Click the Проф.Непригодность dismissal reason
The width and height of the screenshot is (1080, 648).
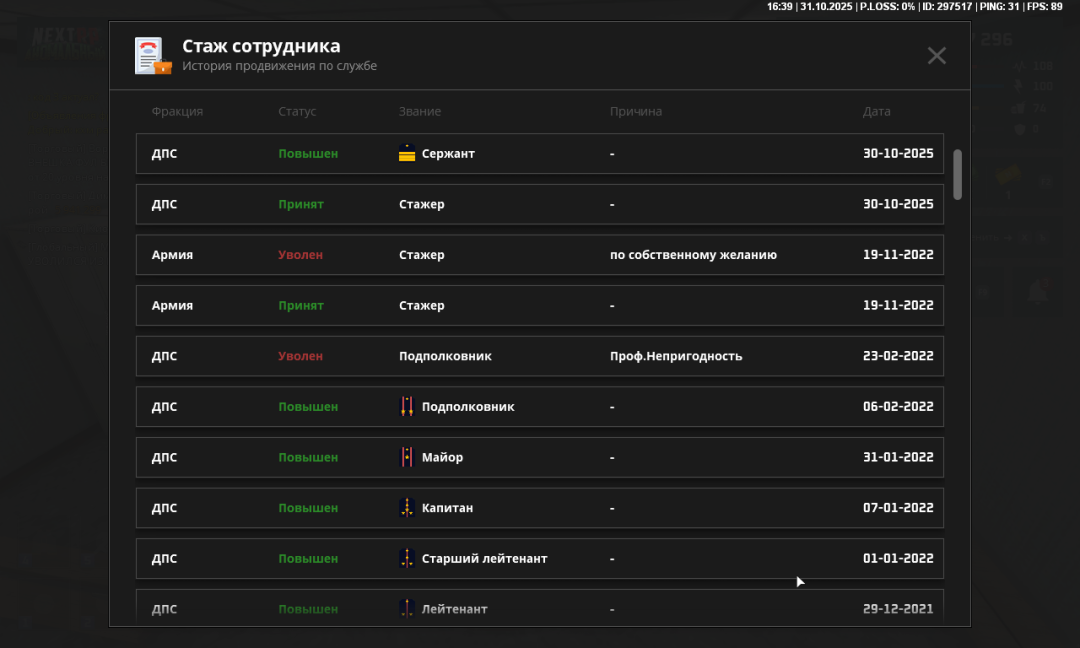[676, 356]
